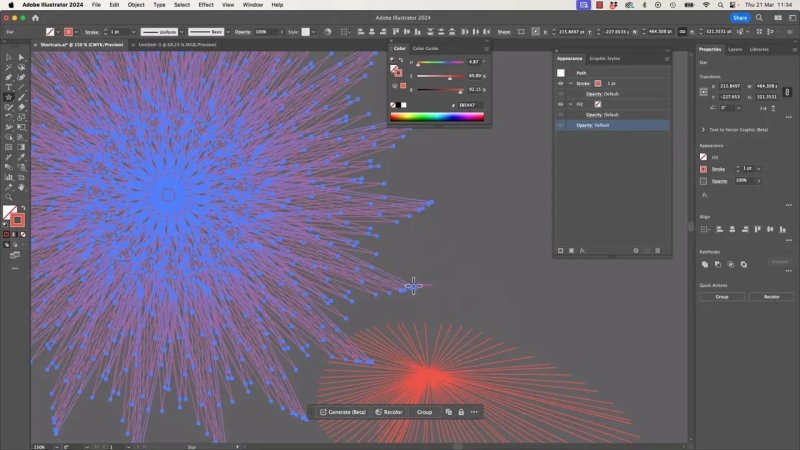Screen dimensions: 800x450
Task: Open stroke weight dropdown in Properties panel
Action: pyautogui.click(x=759, y=168)
